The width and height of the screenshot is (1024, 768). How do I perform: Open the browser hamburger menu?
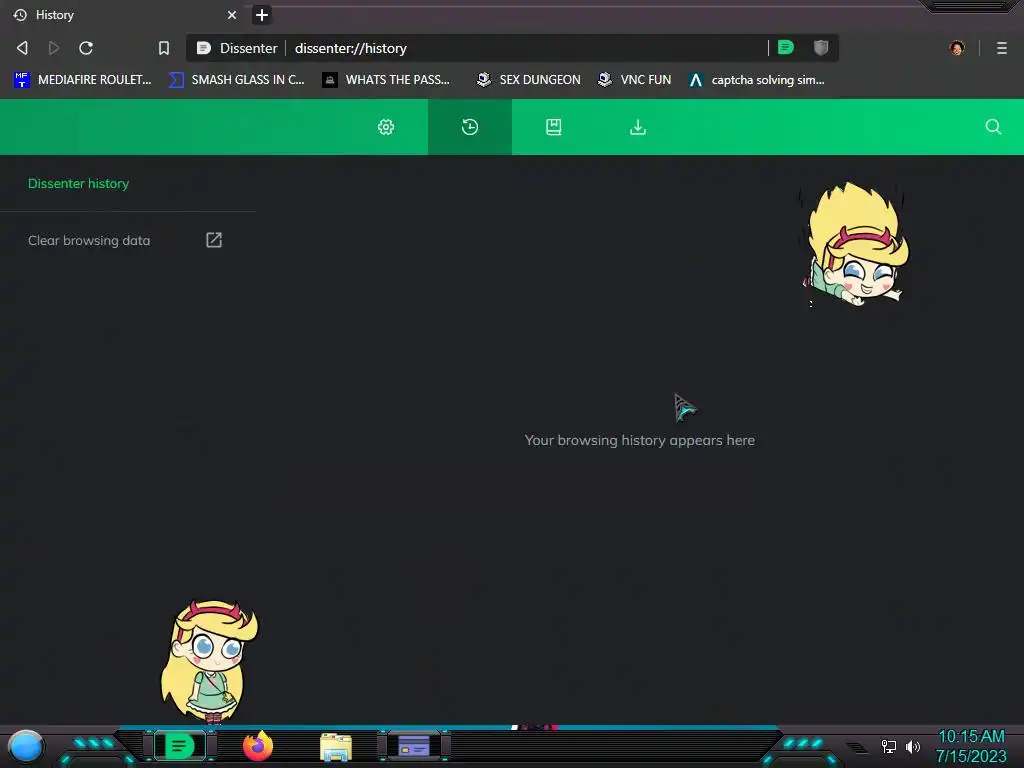1002,48
